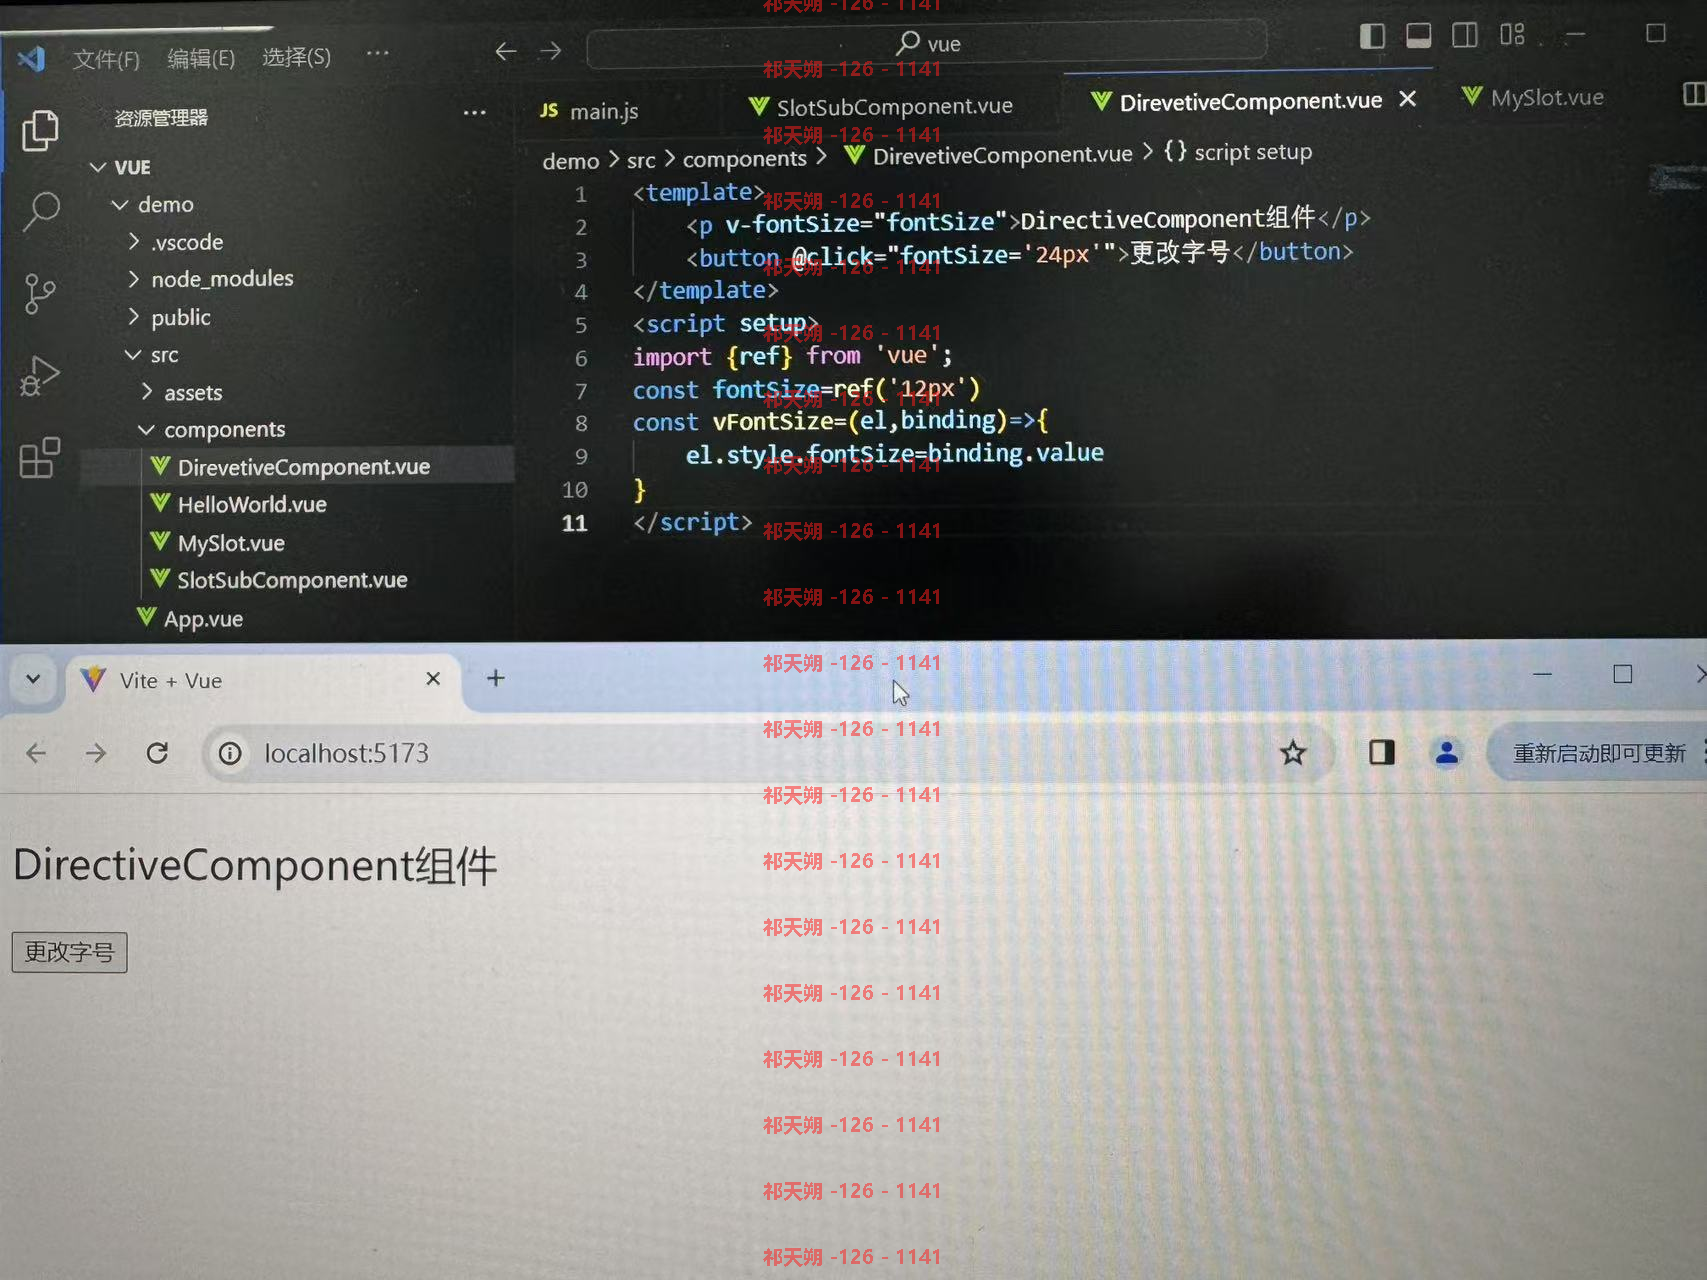This screenshot has height=1280, width=1707.
Task: Bookmark this page with the star icon
Action: pos(1293,753)
